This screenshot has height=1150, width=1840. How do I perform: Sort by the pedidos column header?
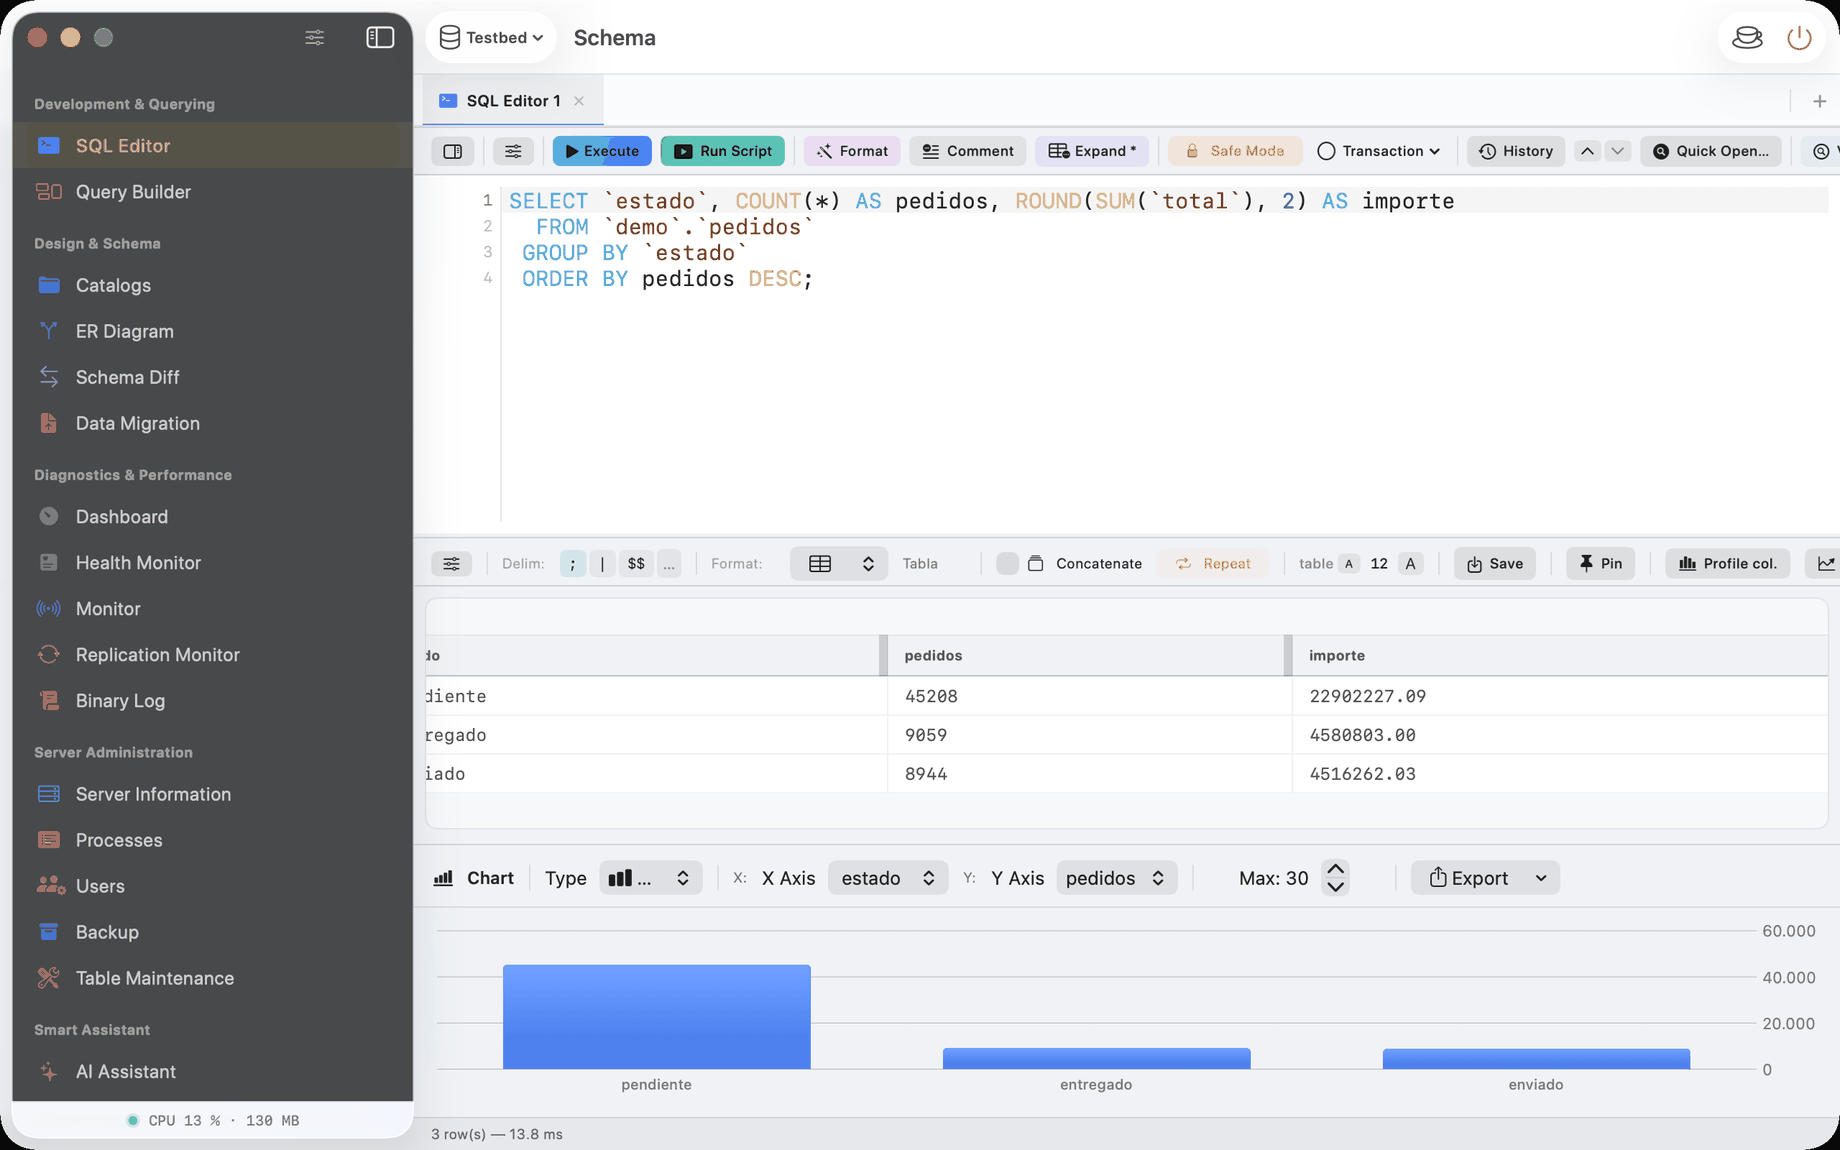click(1085, 656)
